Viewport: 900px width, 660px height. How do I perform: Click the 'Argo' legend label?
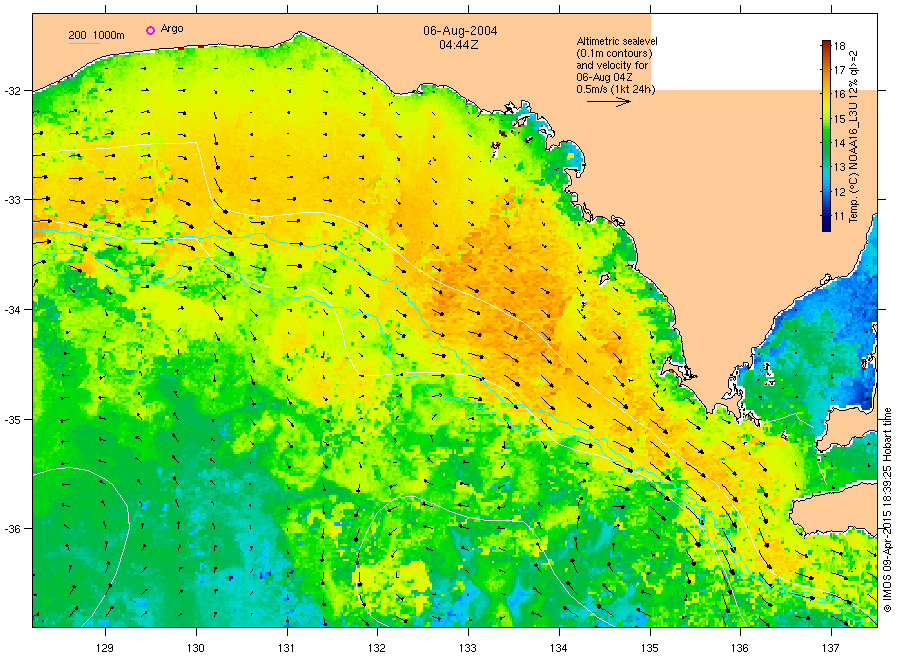tap(172, 29)
